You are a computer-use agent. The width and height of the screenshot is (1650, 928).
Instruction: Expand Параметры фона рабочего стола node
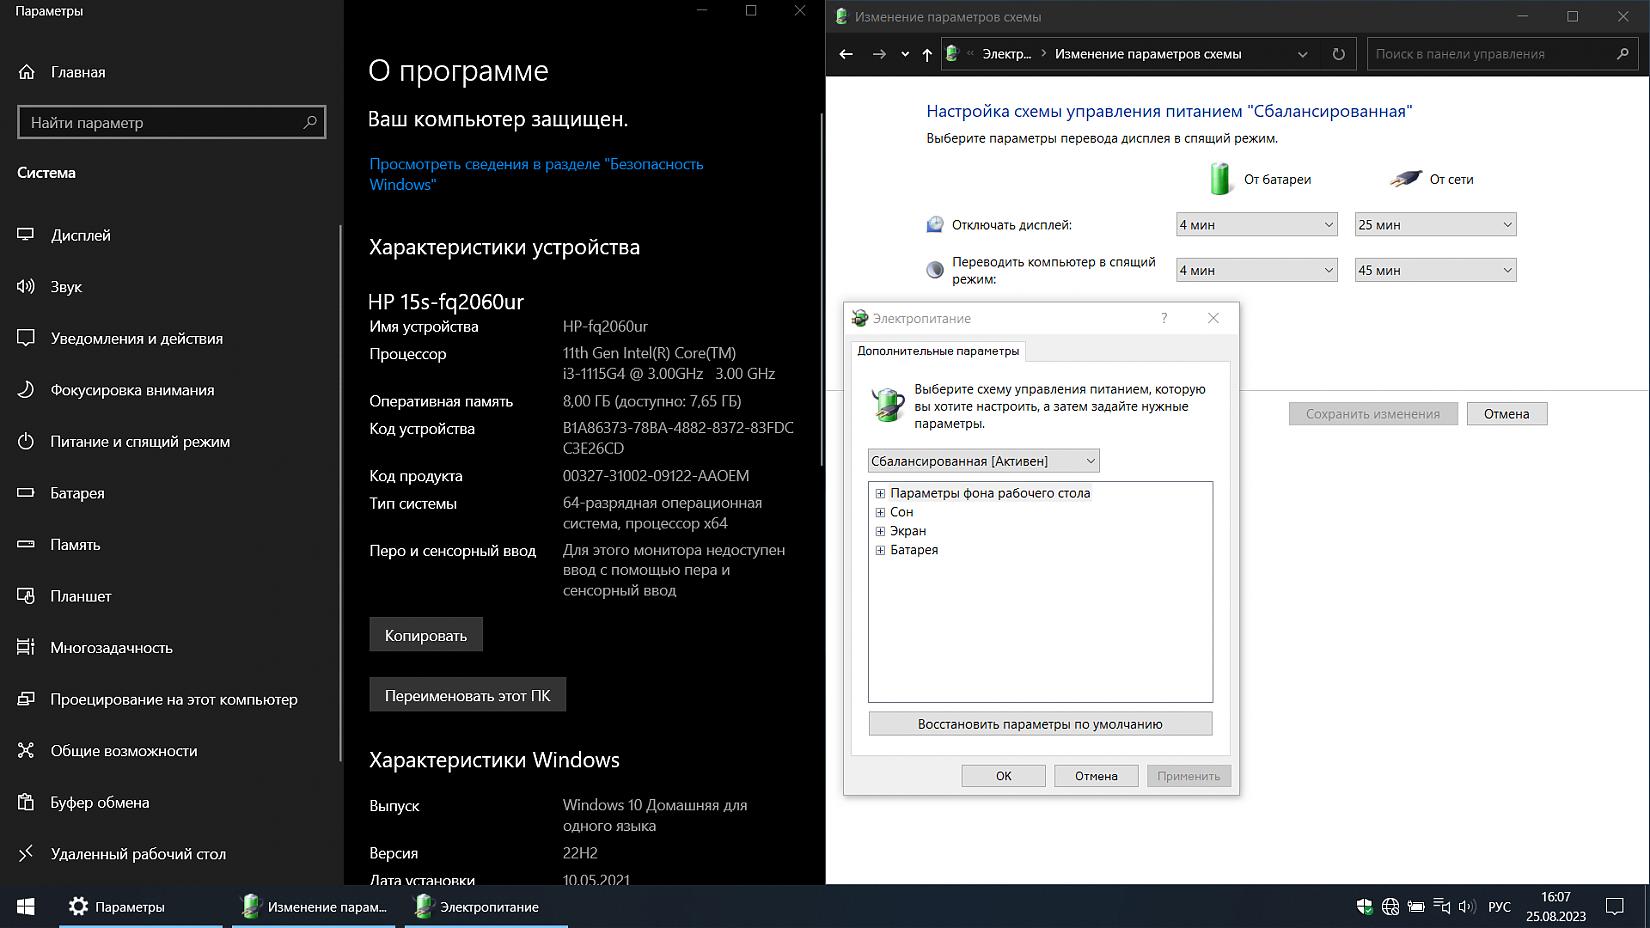880,493
